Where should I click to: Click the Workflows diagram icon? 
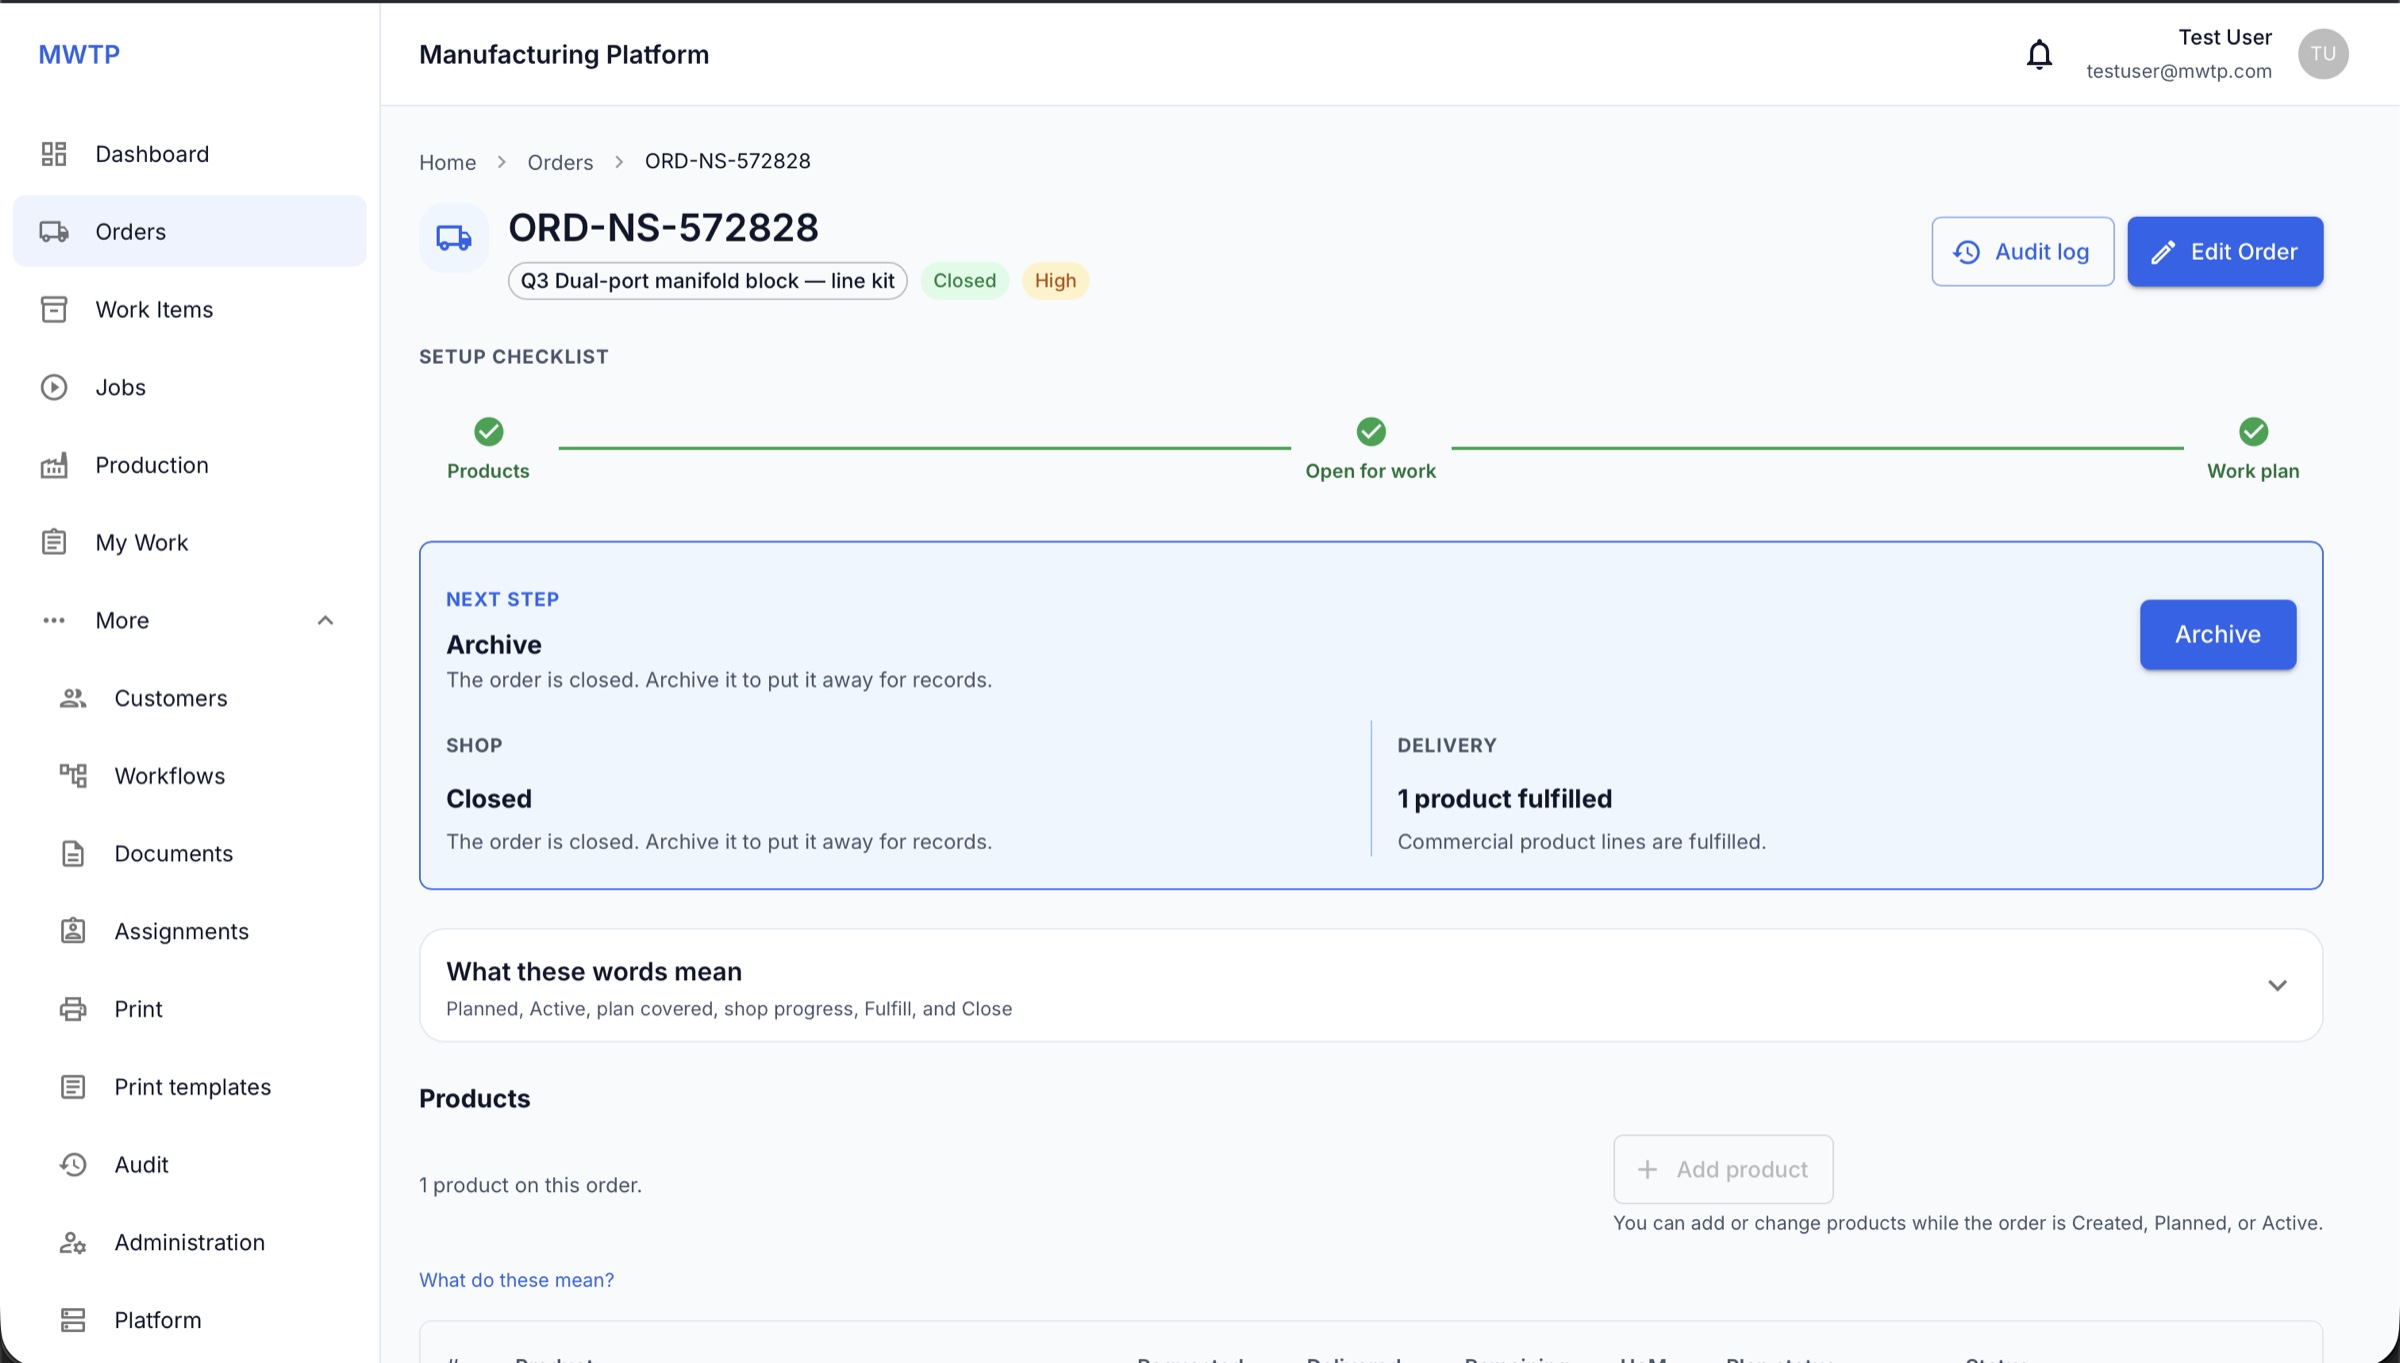(73, 776)
